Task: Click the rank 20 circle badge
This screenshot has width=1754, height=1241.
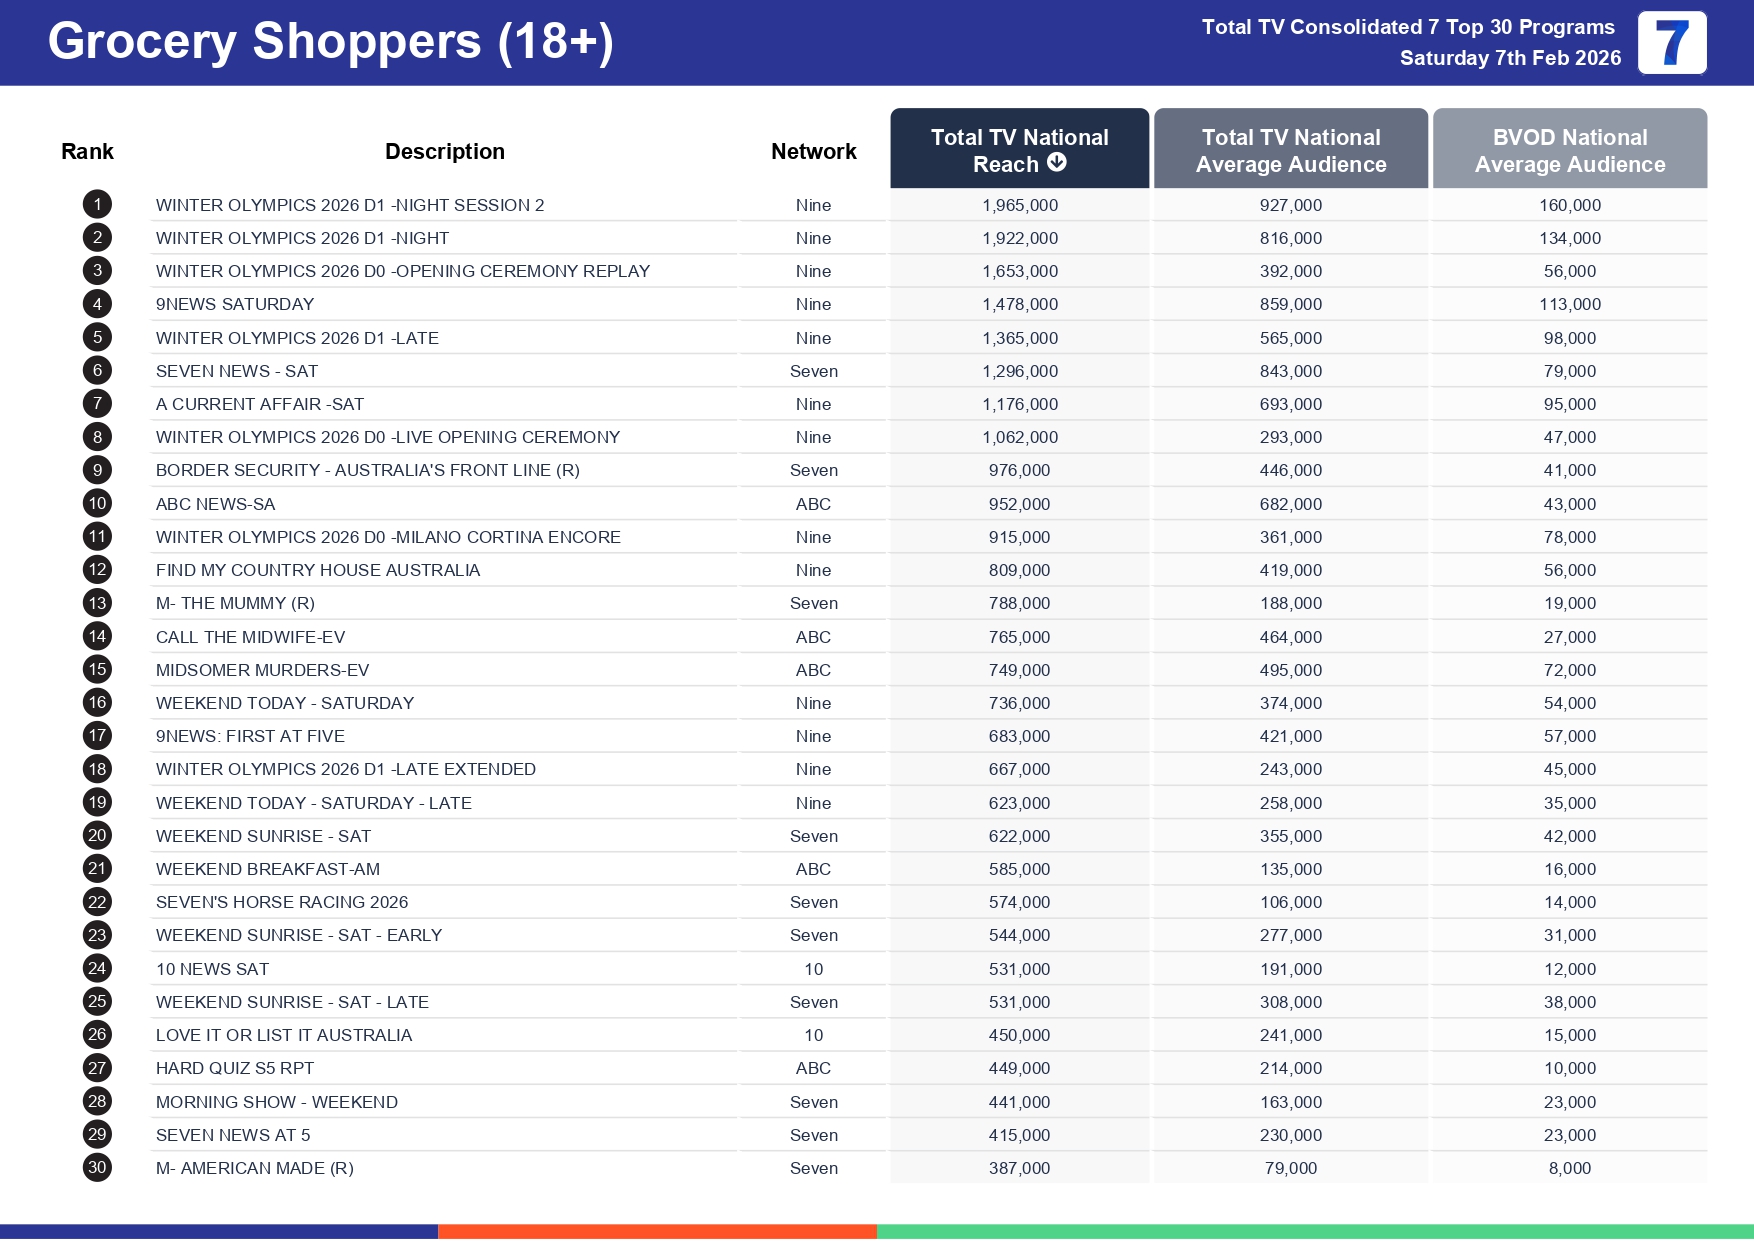Action: [x=97, y=836]
